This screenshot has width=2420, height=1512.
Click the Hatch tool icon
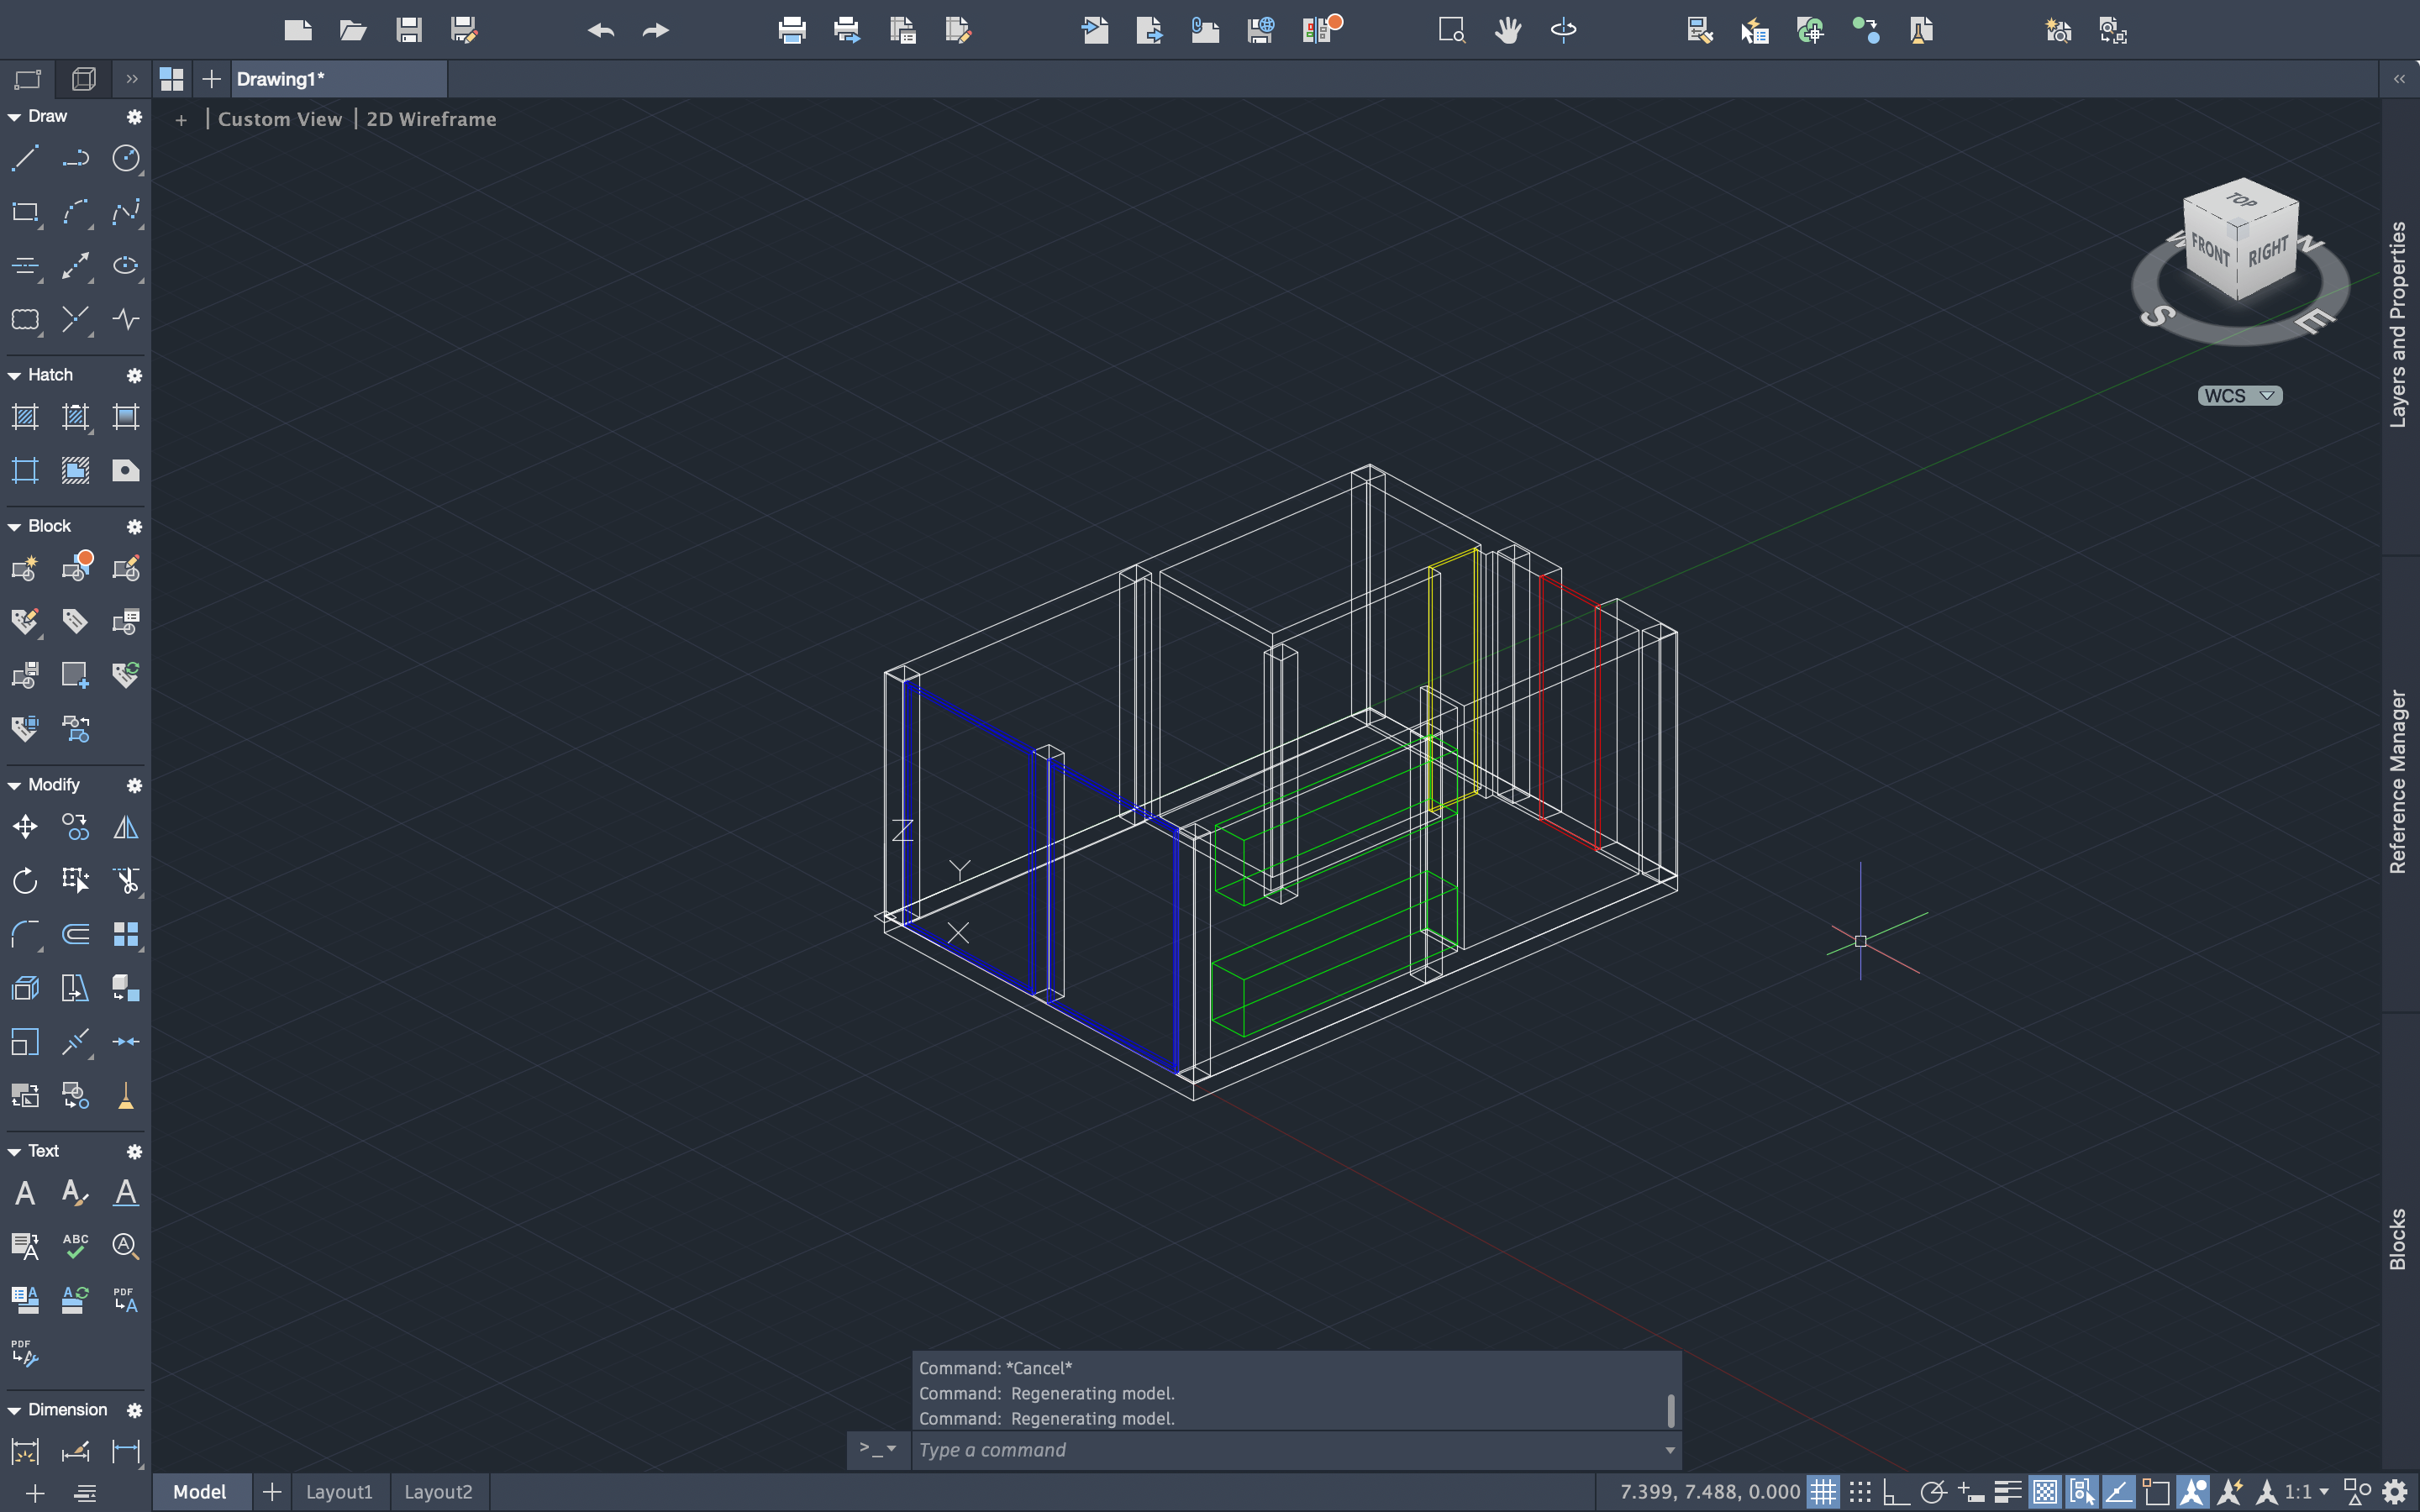coord(25,417)
